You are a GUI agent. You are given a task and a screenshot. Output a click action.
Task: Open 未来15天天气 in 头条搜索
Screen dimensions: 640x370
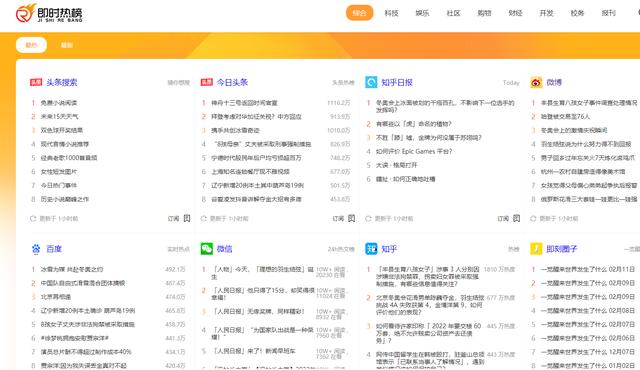[59, 117]
